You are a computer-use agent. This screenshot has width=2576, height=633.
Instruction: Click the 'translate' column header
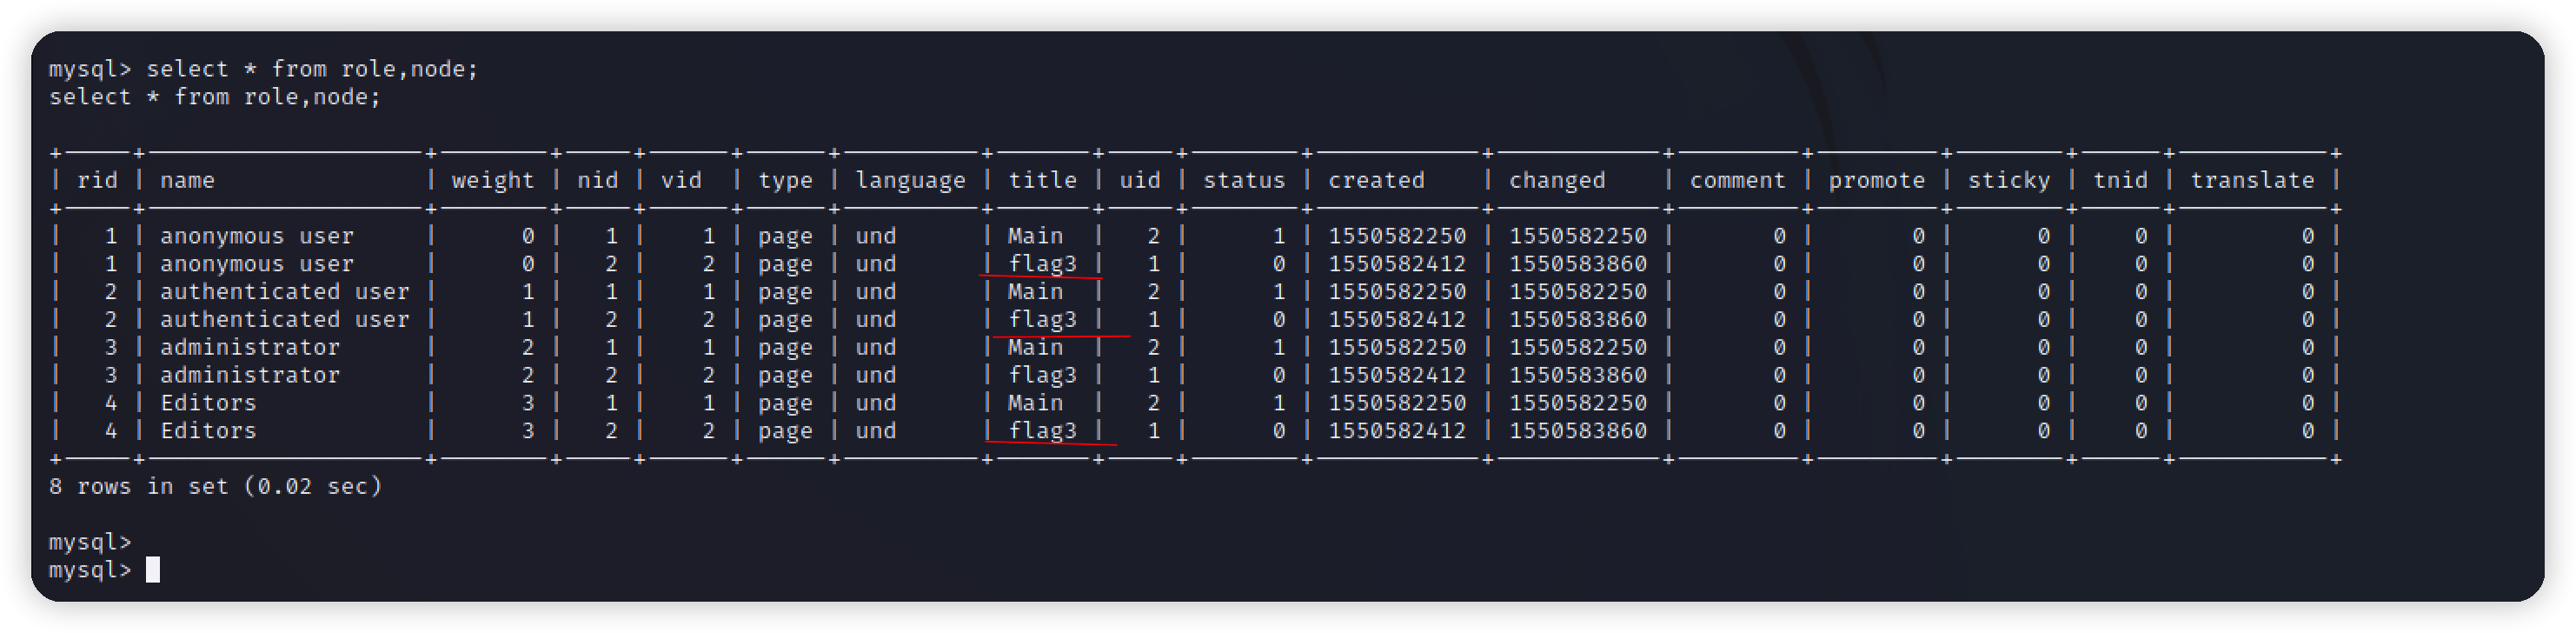pos(2252,180)
